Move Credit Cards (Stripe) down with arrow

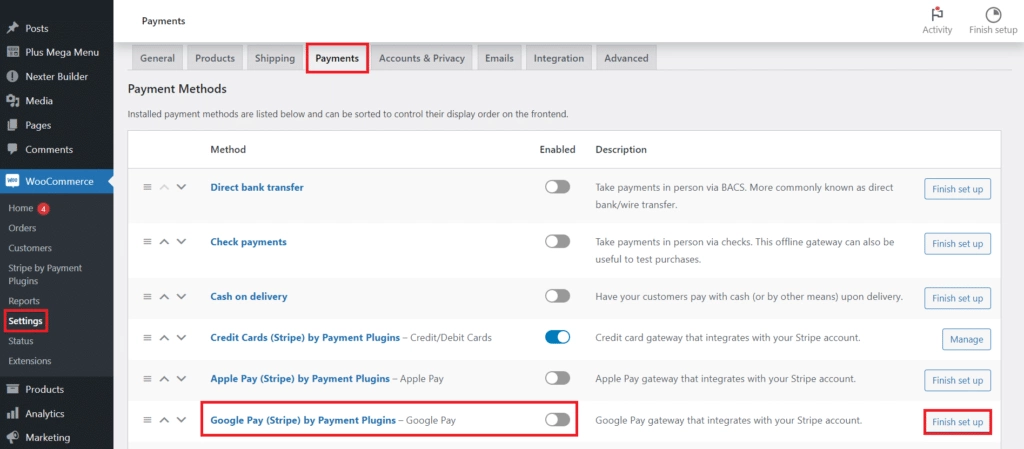click(x=182, y=337)
